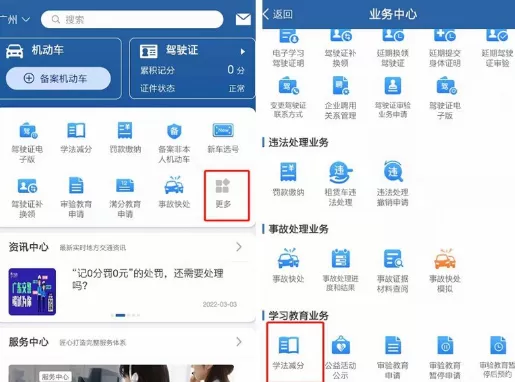Open the news article thumbnail image
Screen dimensions: 515x382
(x=32, y=292)
